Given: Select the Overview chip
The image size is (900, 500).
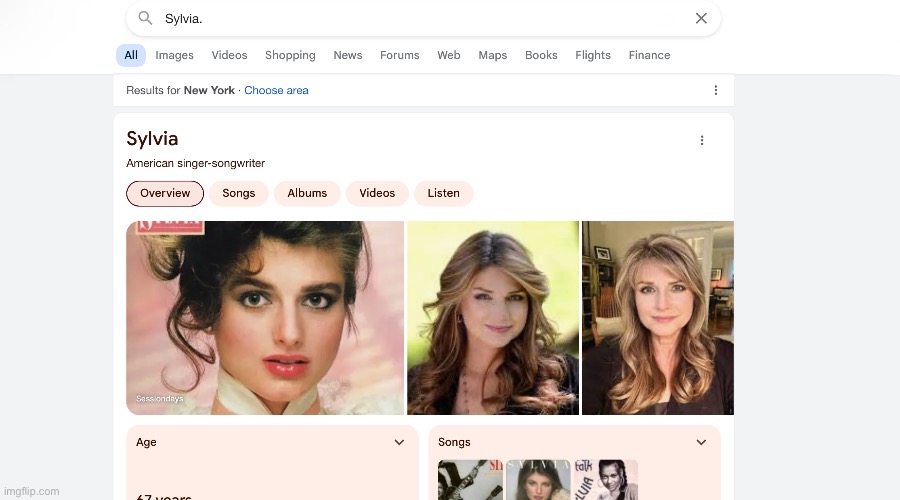Looking at the screenshot, I should [x=165, y=193].
